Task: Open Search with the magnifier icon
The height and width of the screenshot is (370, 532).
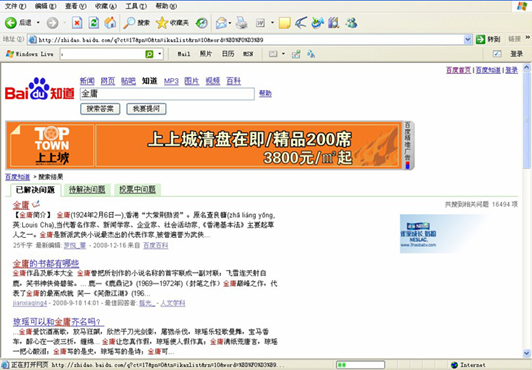Action: pyautogui.click(x=129, y=23)
